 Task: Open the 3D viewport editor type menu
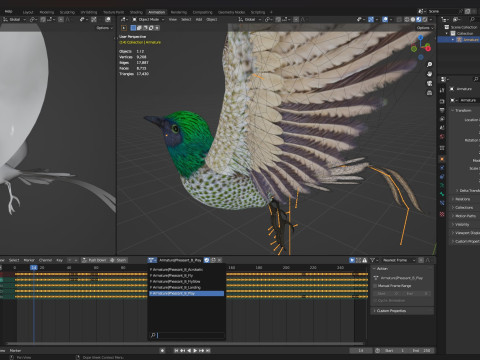124,20
